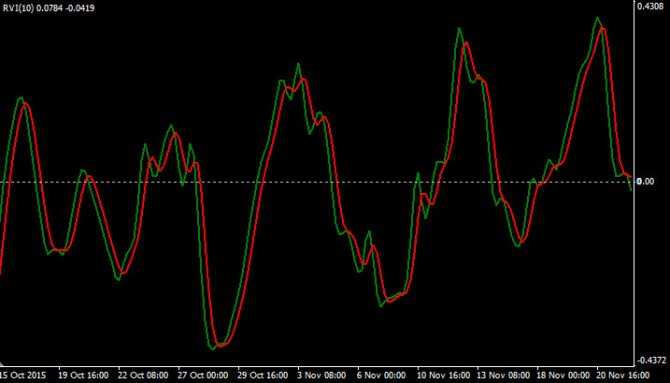
Task: Click the -0.4372 lower scale value
Action: coord(652,360)
